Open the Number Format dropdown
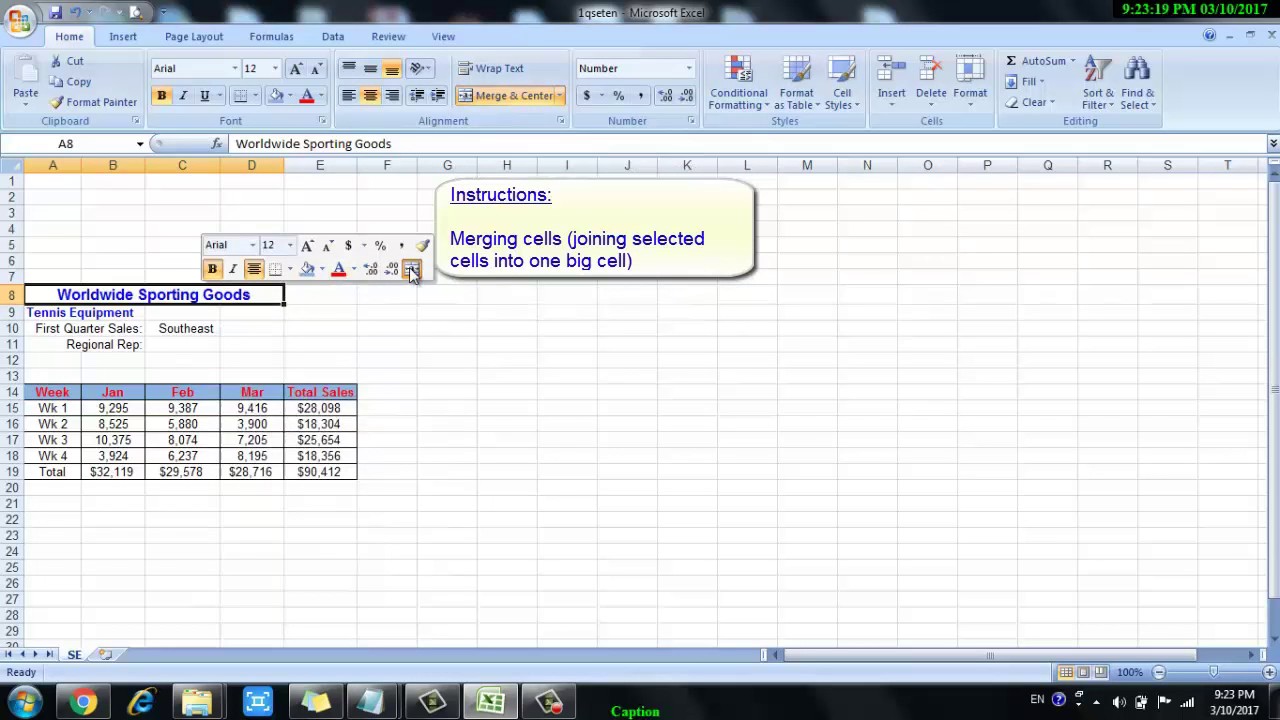 click(x=688, y=68)
